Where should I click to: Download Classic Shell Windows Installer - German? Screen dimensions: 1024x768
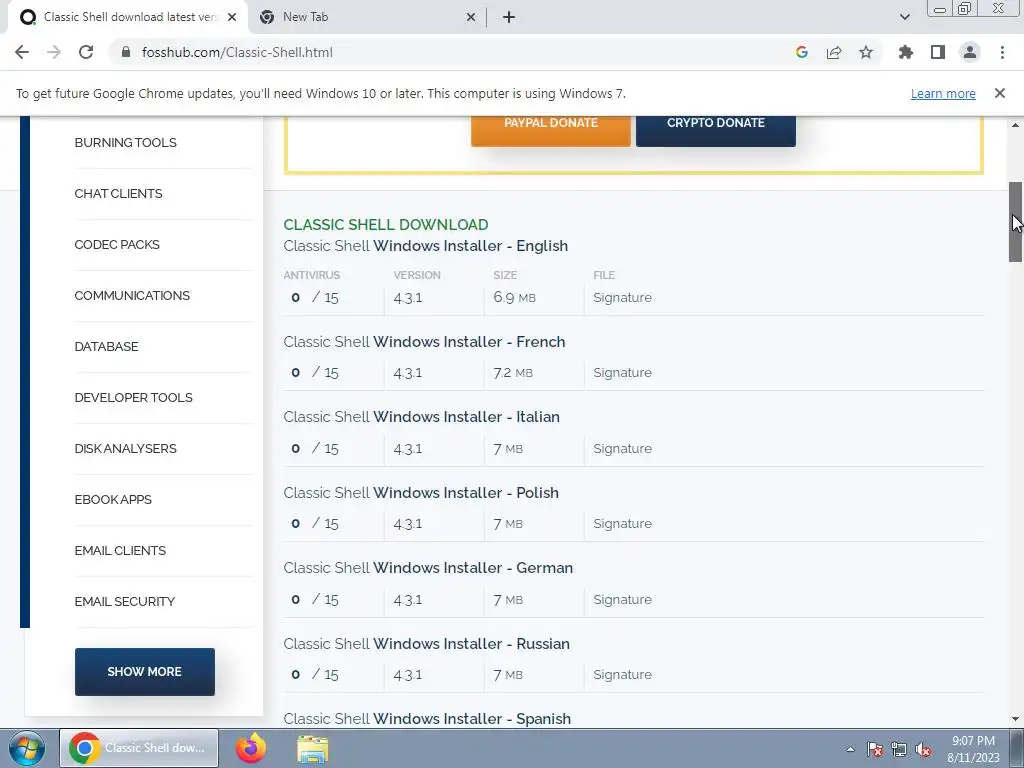pos(428,568)
